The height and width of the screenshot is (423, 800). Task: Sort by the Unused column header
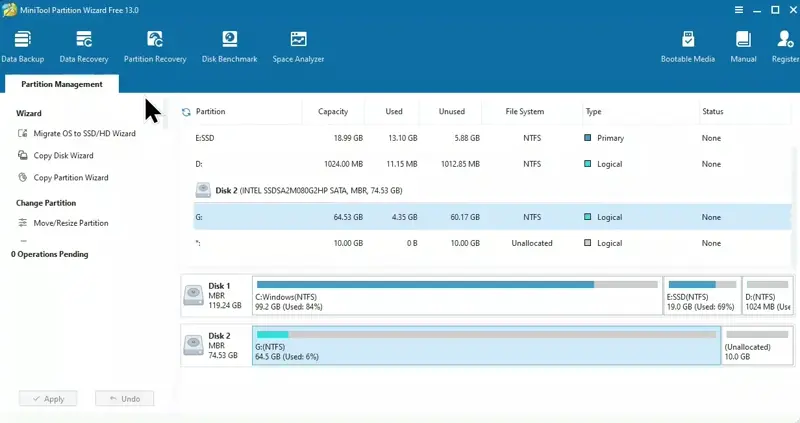pyautogui.click(x=452, y=111)
